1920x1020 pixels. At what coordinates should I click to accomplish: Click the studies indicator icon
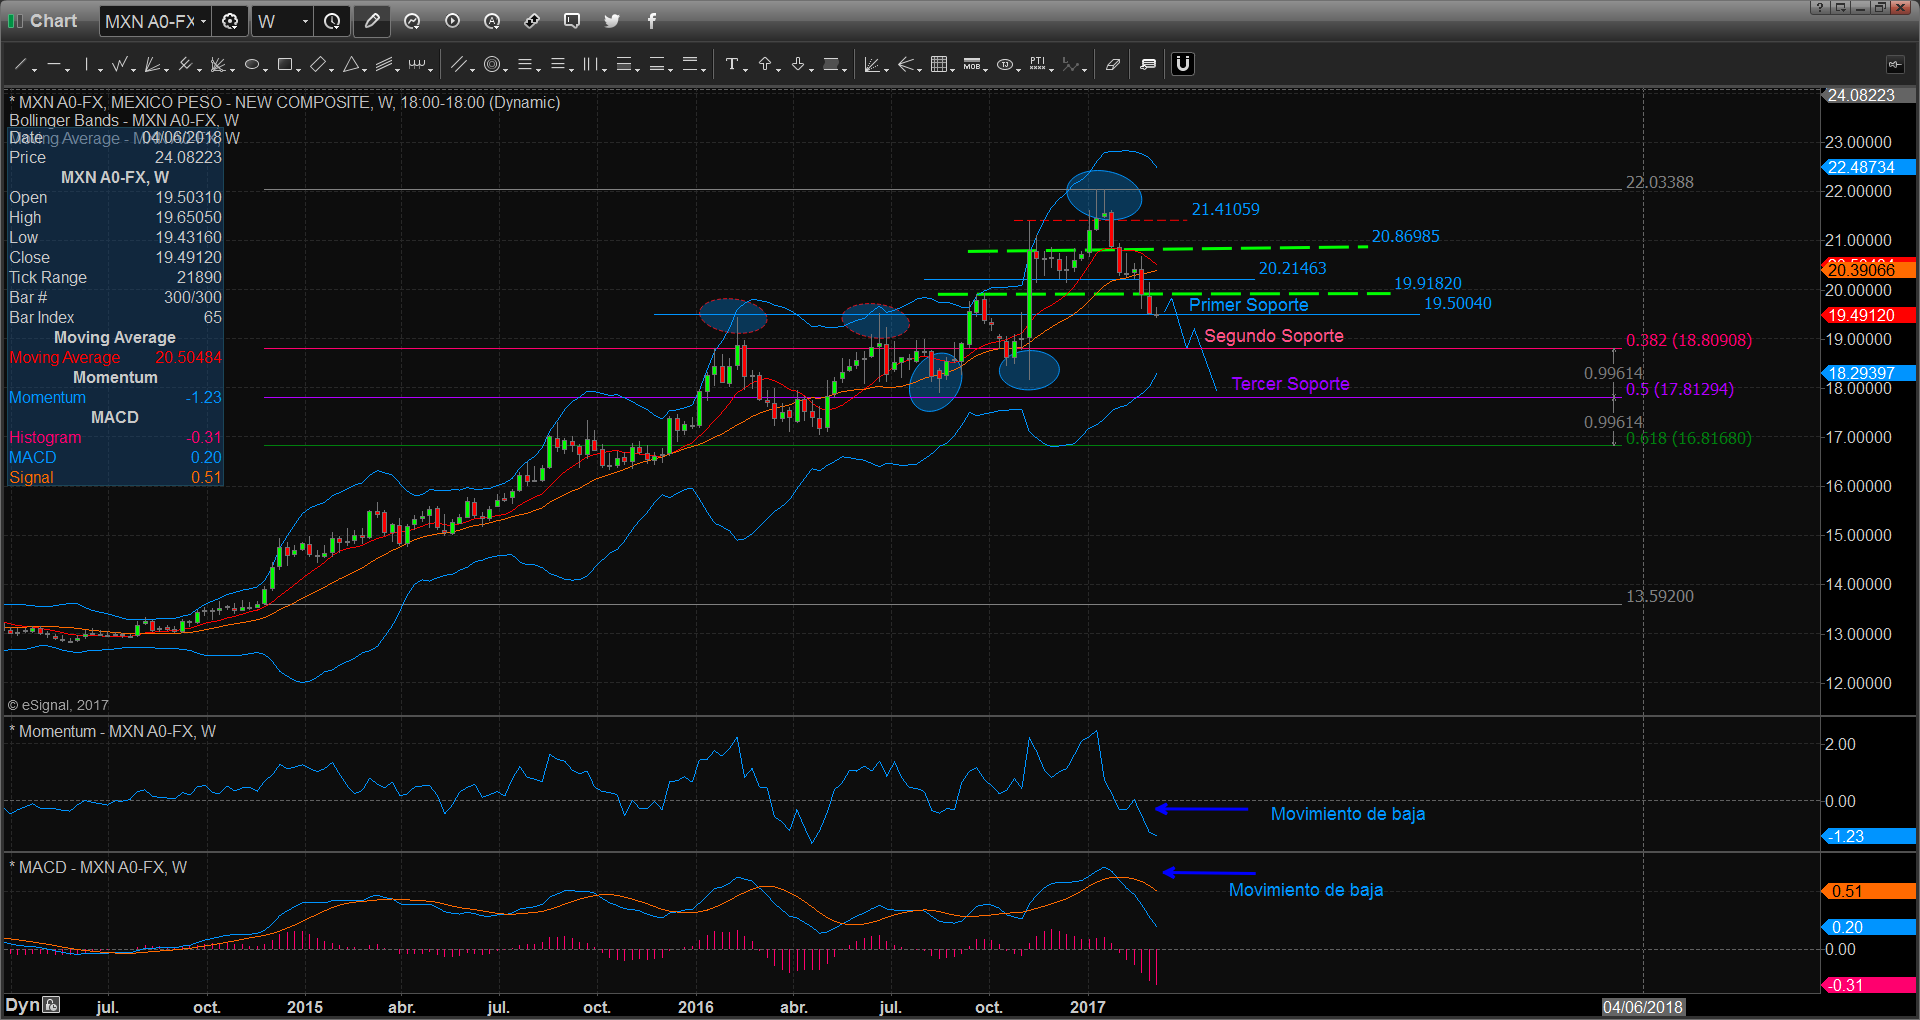pos(412,21)
